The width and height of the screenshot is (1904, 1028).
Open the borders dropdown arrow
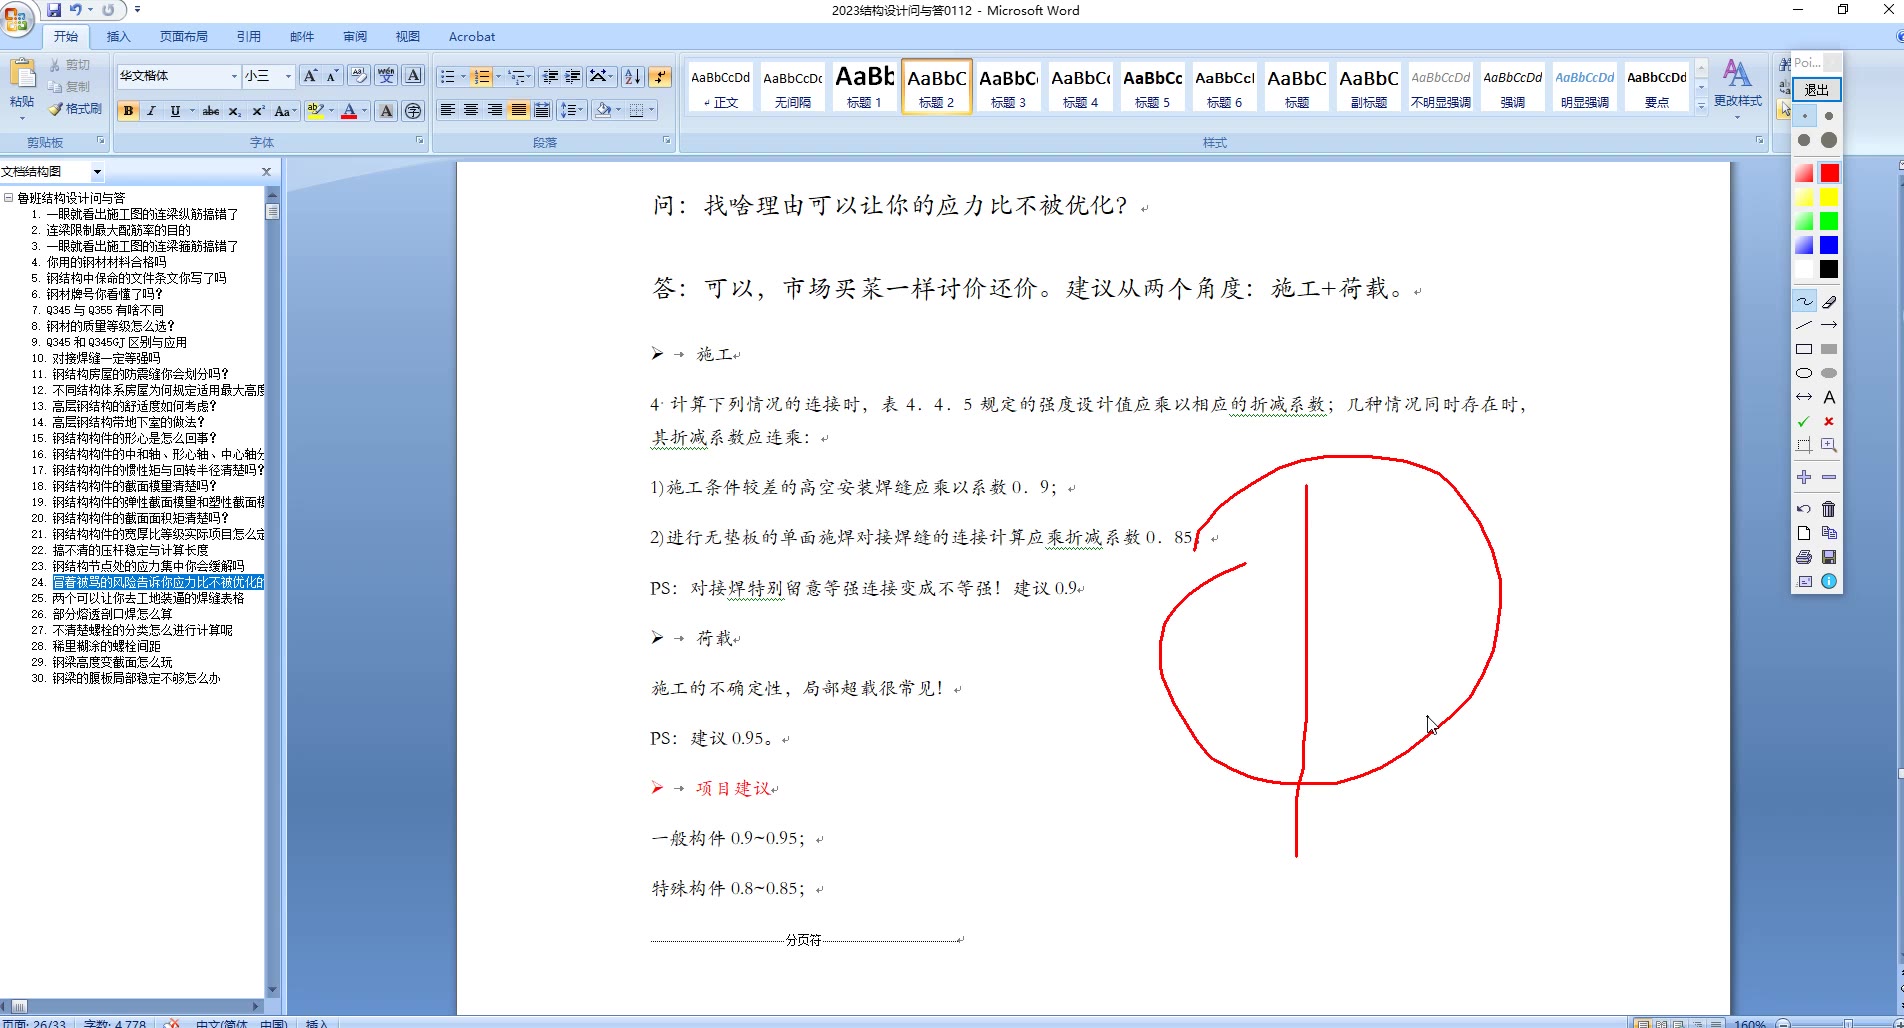pyautogui.click(x=652, y=110)
